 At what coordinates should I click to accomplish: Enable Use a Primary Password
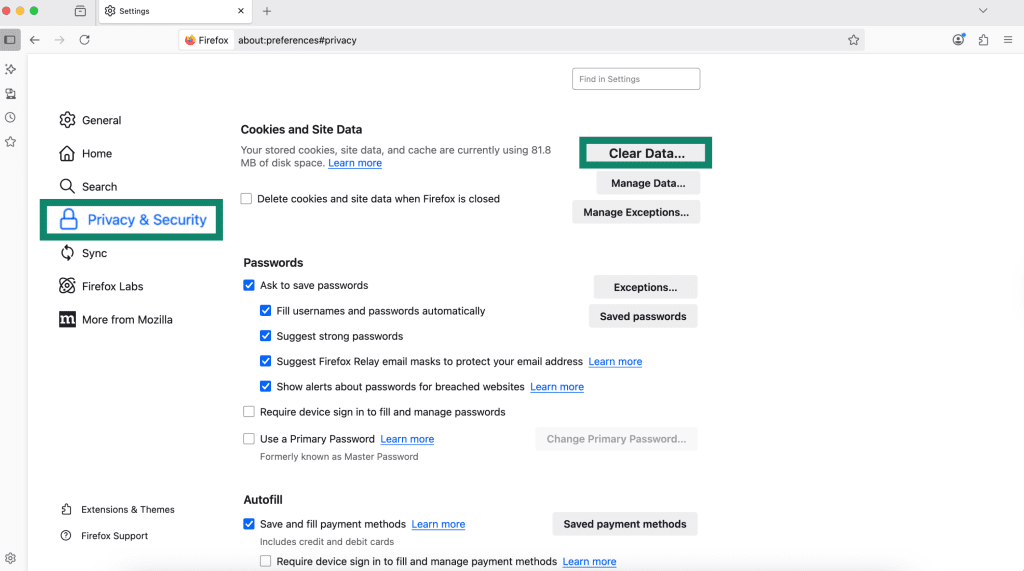[249, 439]
